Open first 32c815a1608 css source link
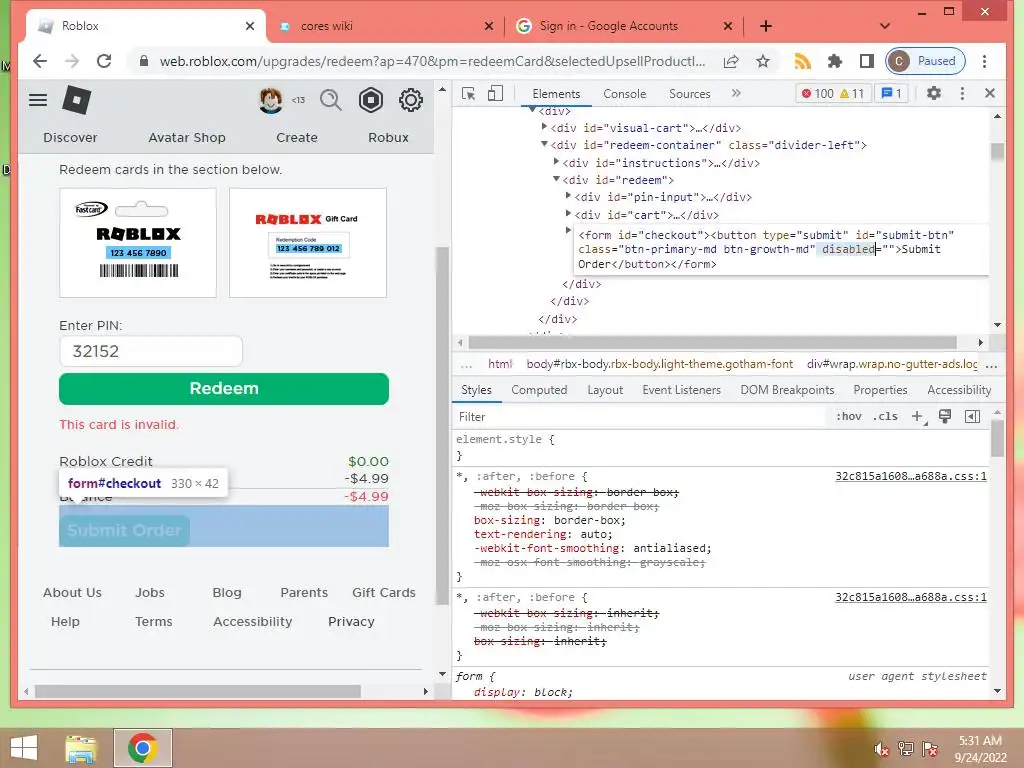The width and height of the screenshot is (1024, 768). [x=911, y=476]
